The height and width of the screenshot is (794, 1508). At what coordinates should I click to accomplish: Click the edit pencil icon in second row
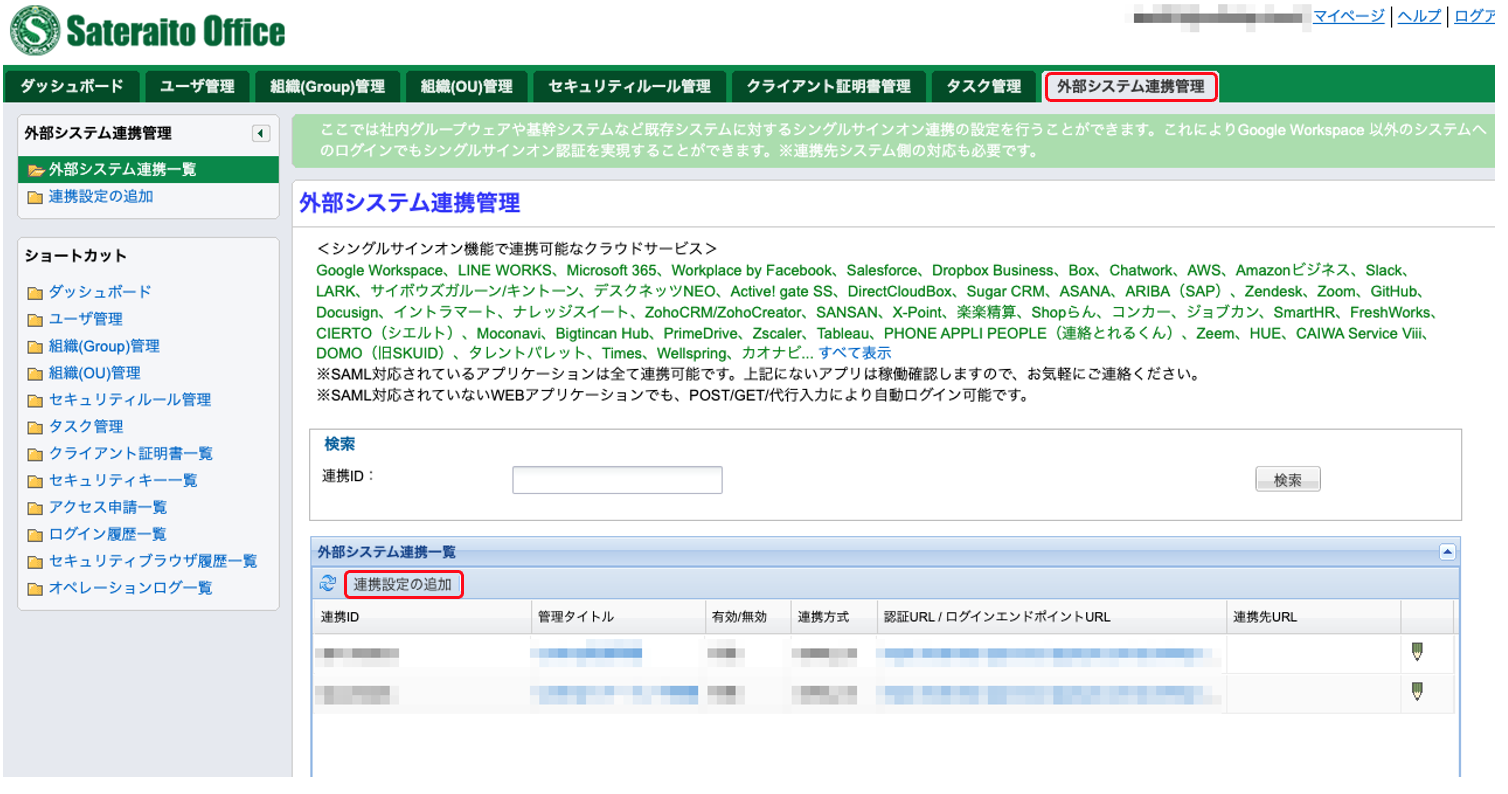tap(1416, 691)
